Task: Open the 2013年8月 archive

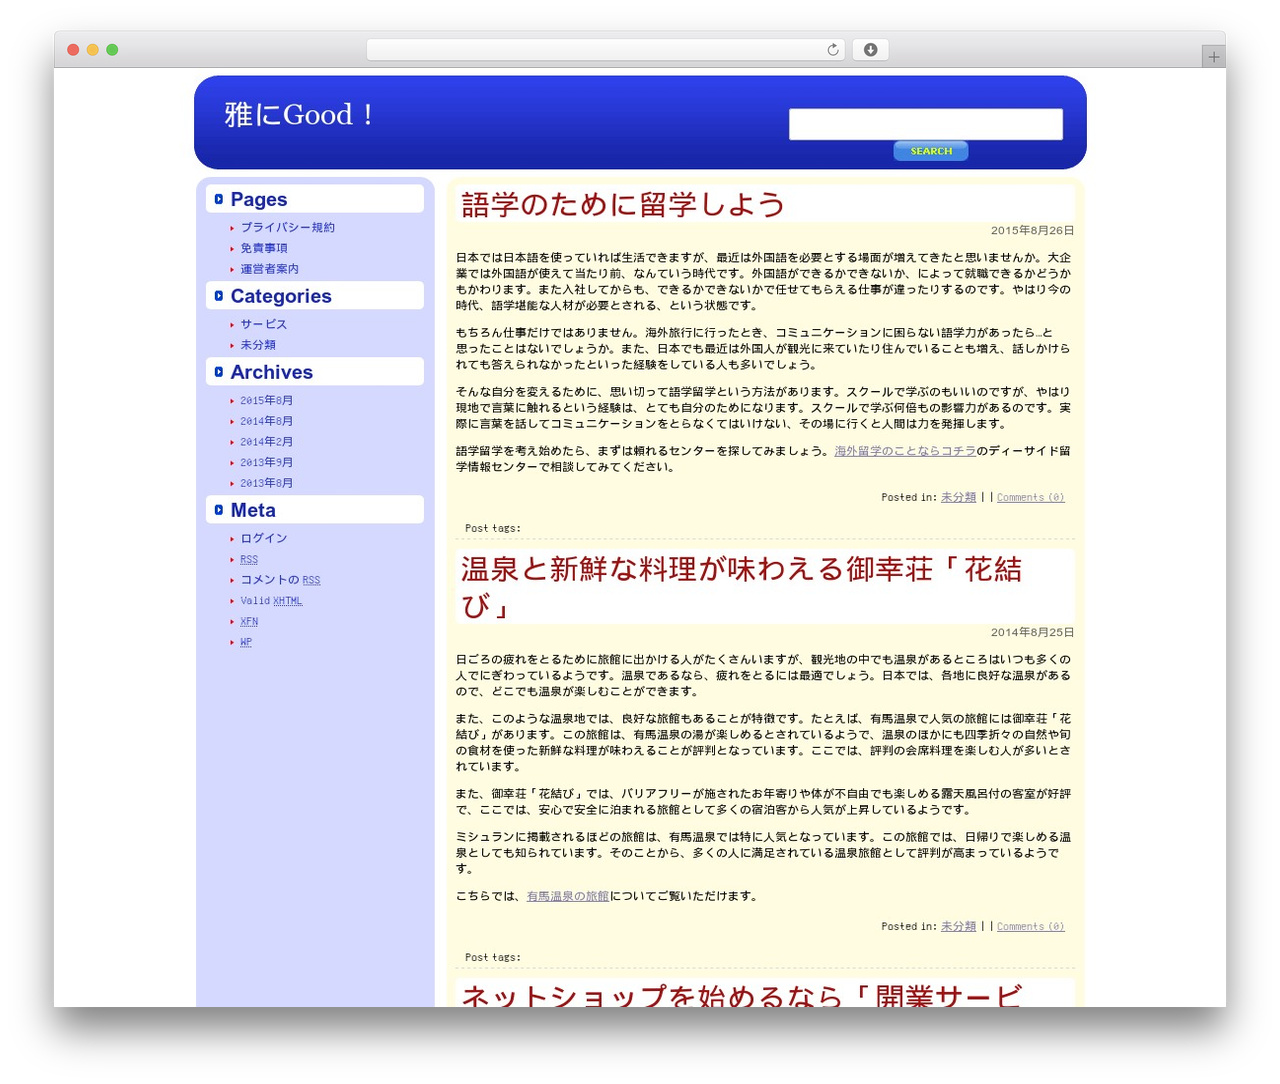Action: [x=266, y=483]
